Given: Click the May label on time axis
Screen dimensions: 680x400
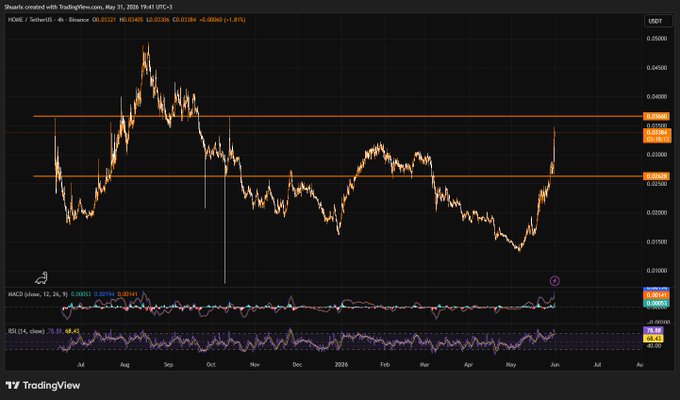Looking at the screenshot, I should click(511, 365).
